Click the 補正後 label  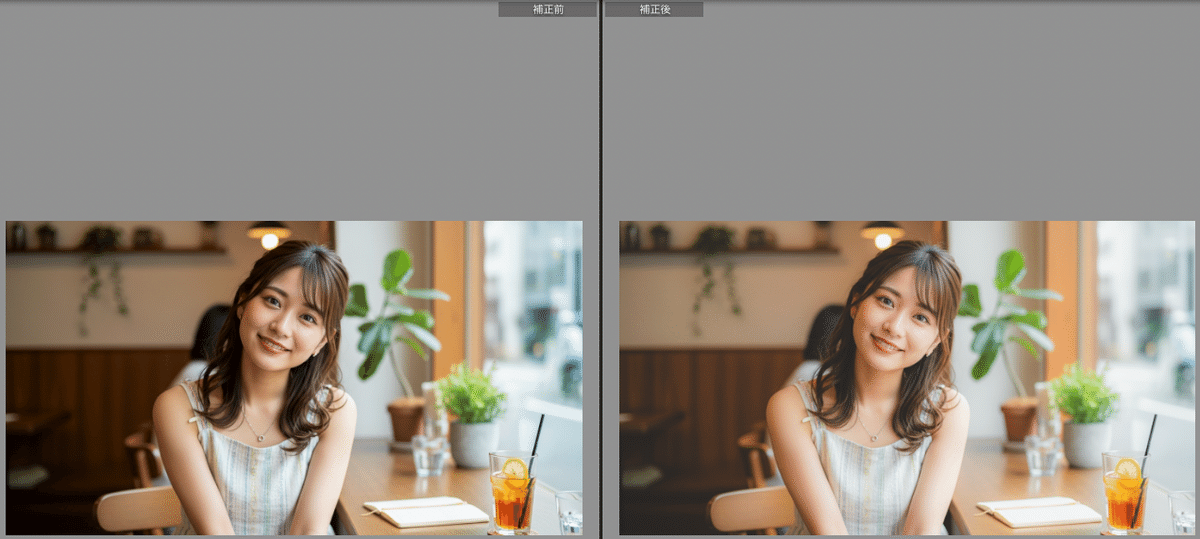coord(654,9)
